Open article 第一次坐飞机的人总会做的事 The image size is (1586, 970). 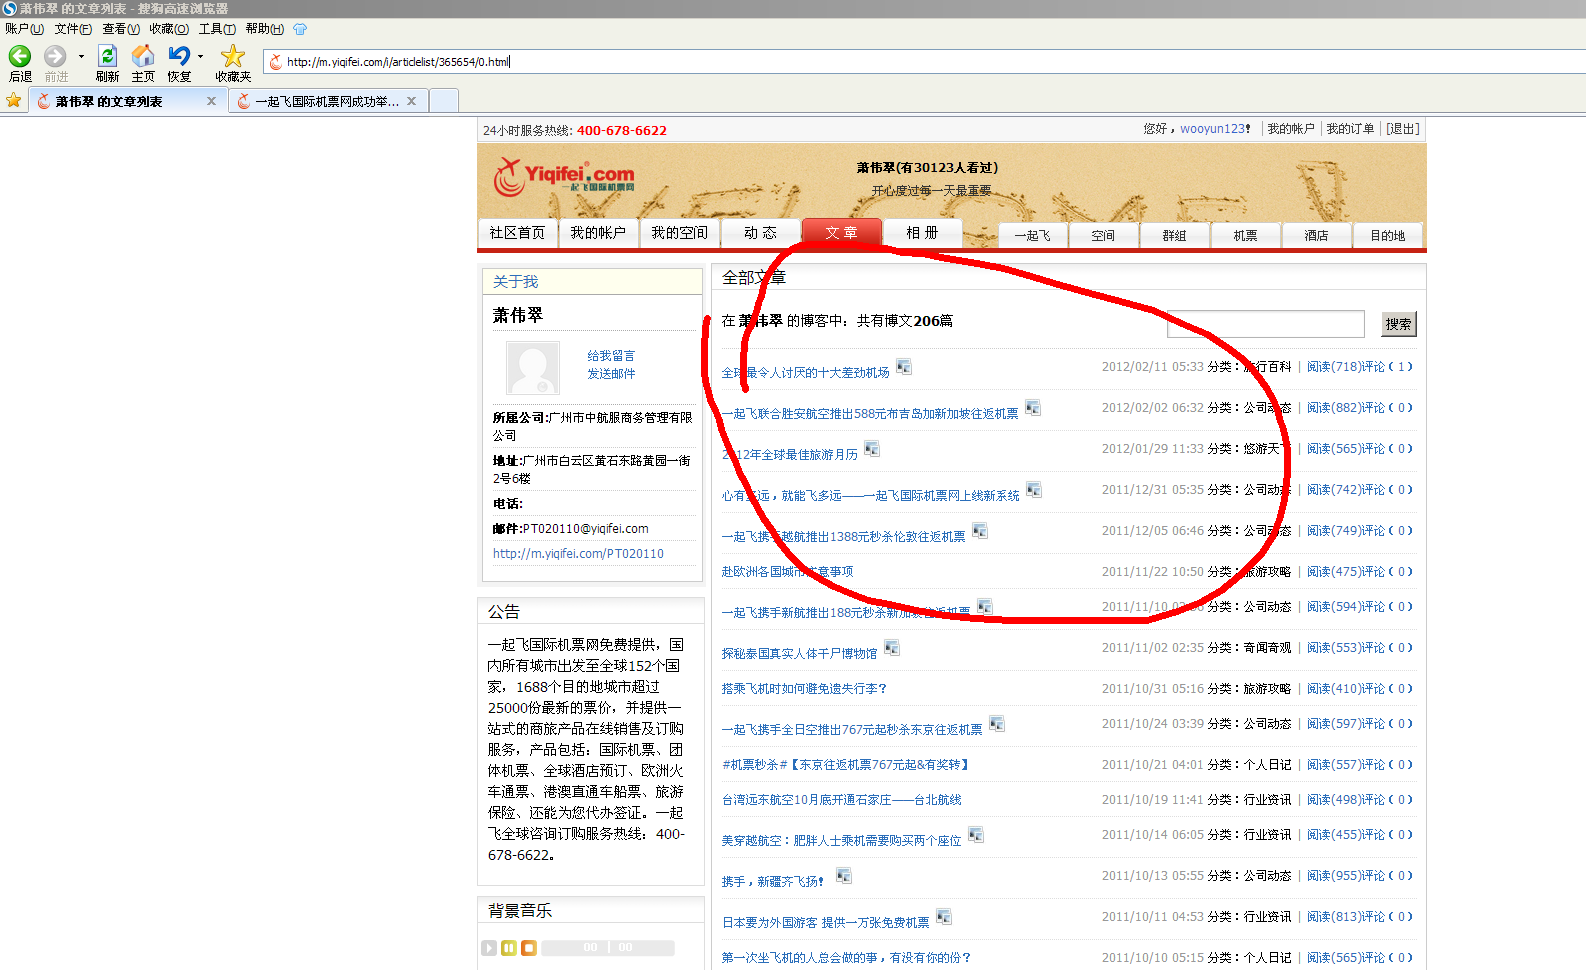click(846, 958)
